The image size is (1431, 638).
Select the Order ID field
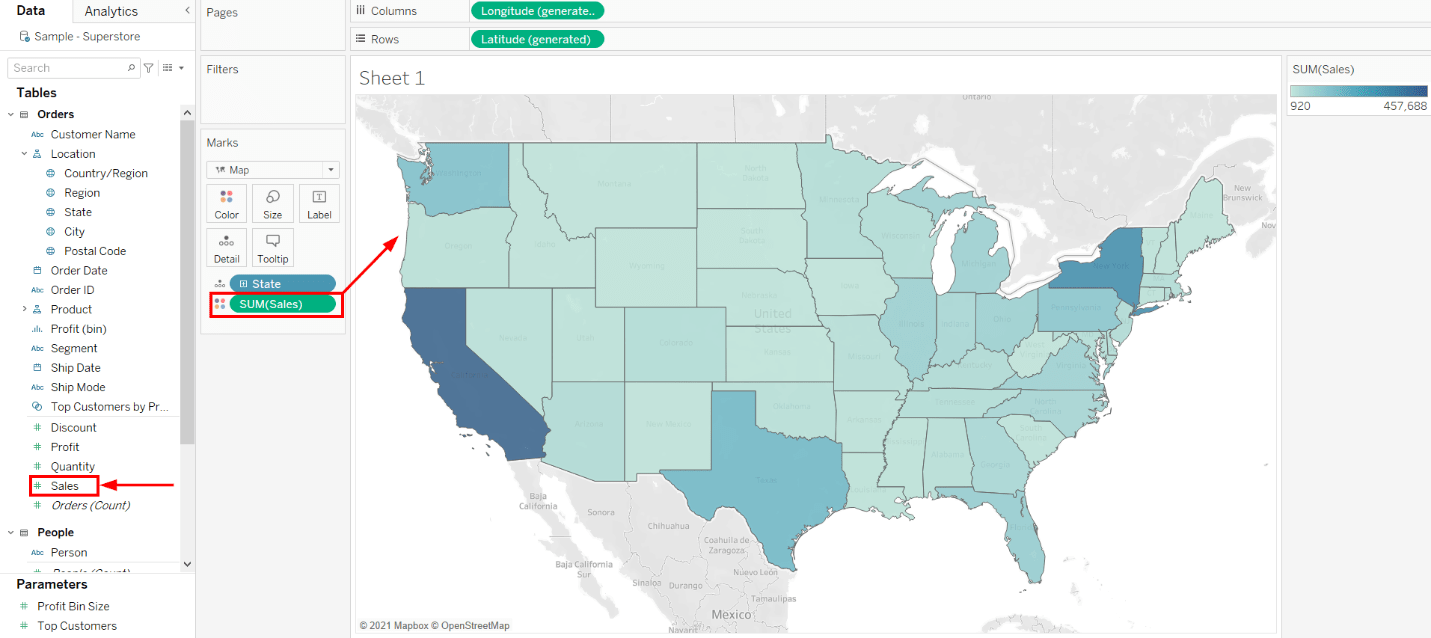[72, 290]
